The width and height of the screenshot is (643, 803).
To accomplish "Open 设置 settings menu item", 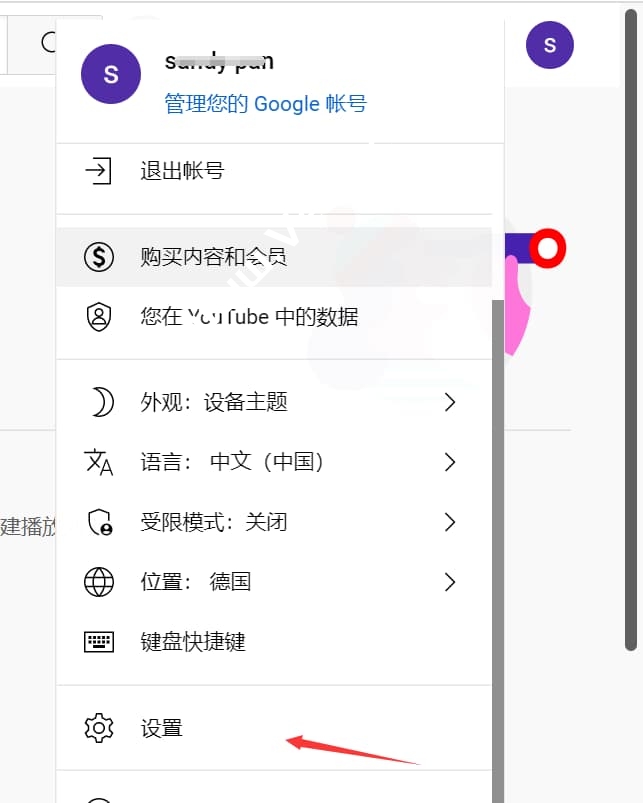I will click(x=274, y=728).
